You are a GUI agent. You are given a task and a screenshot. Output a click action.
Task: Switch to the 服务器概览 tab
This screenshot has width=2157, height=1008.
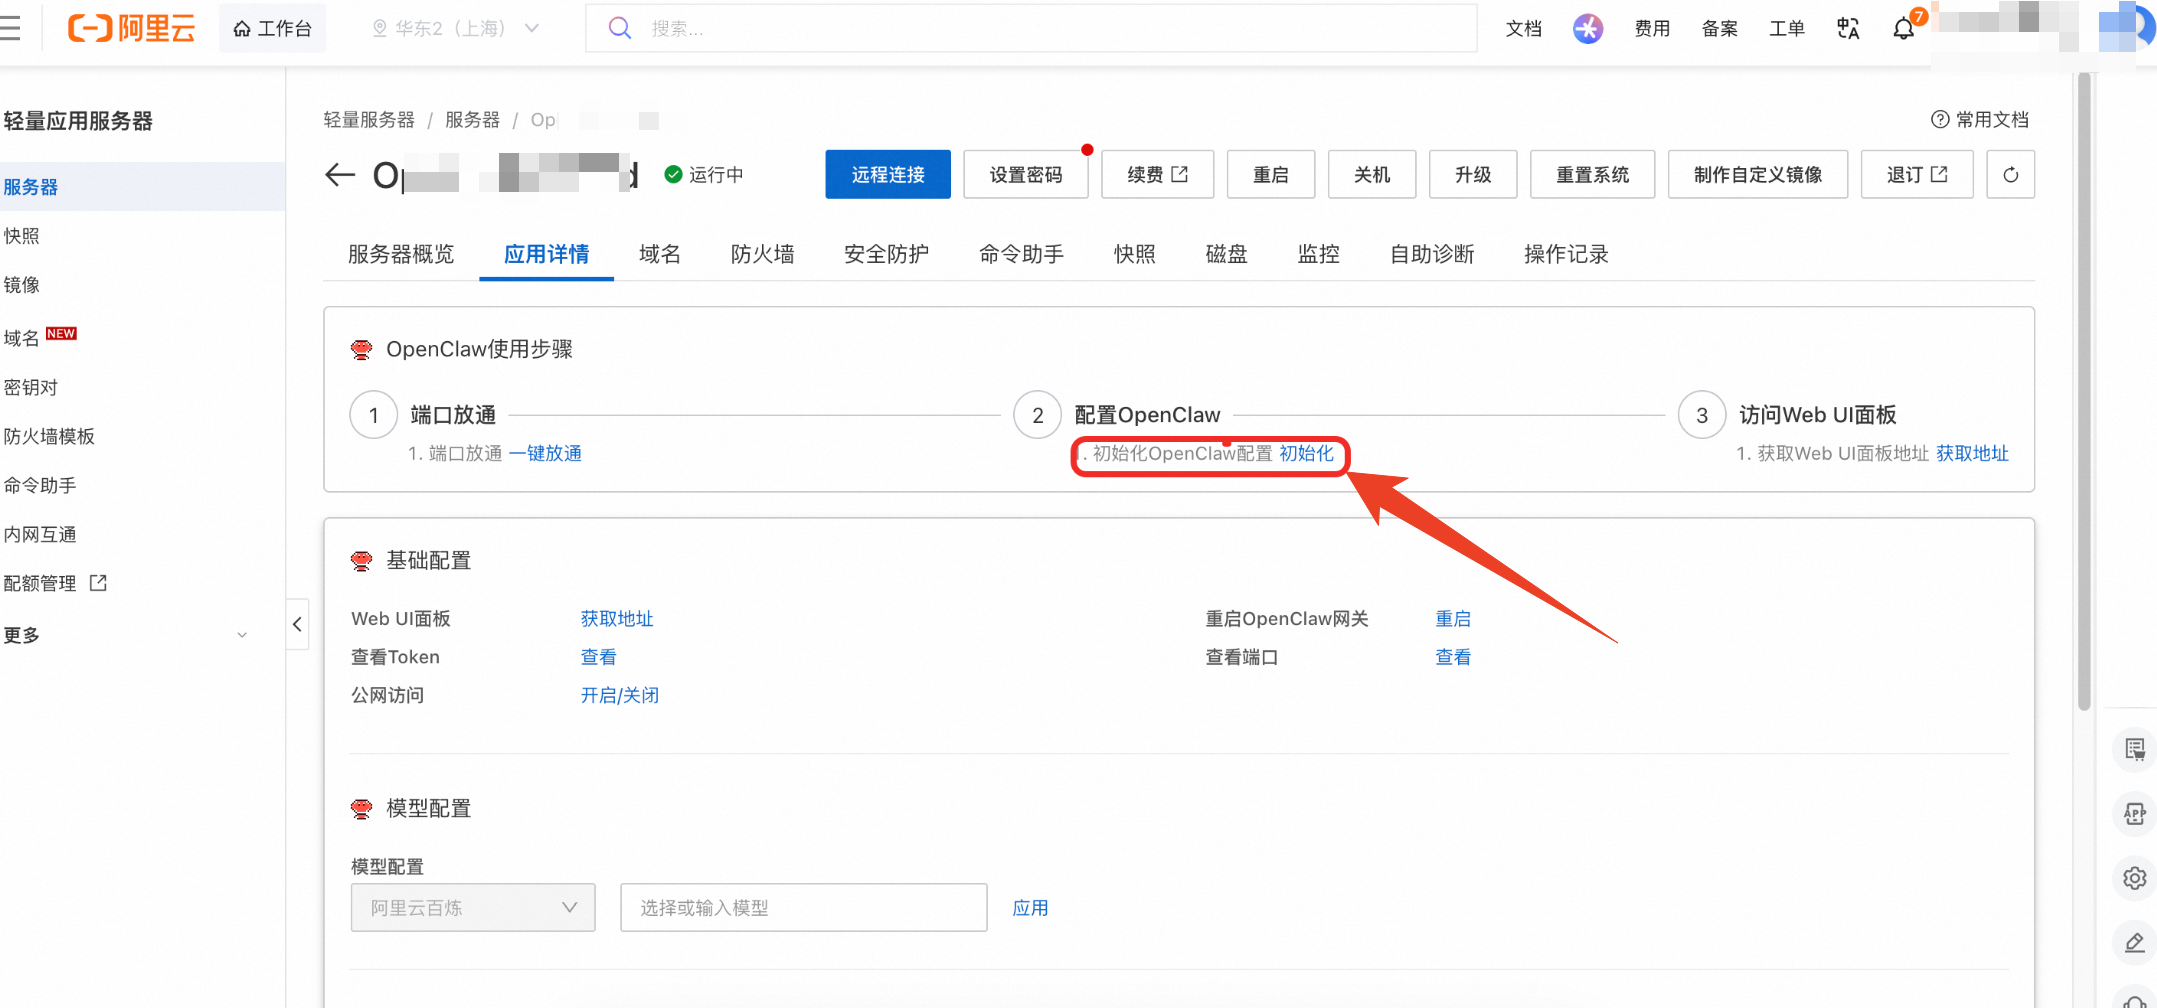coord(401,254)
